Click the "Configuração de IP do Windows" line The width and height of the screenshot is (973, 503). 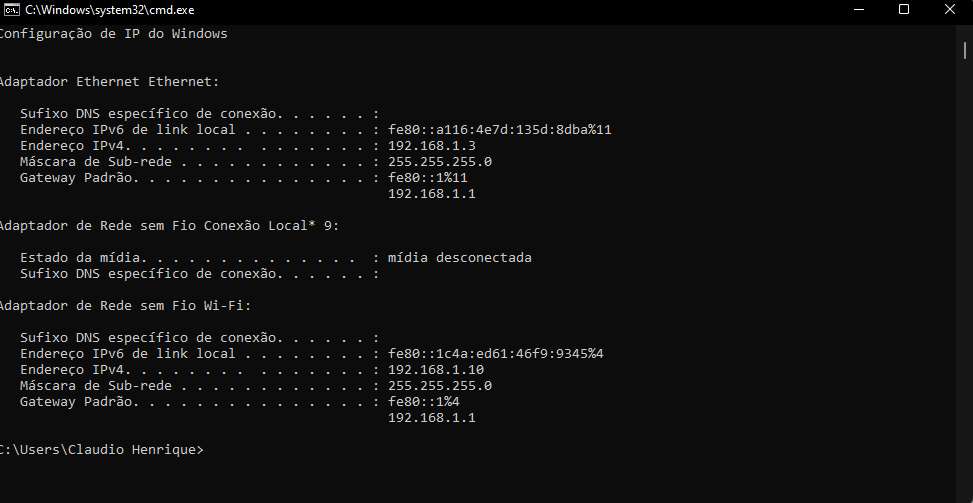[113, 33]
